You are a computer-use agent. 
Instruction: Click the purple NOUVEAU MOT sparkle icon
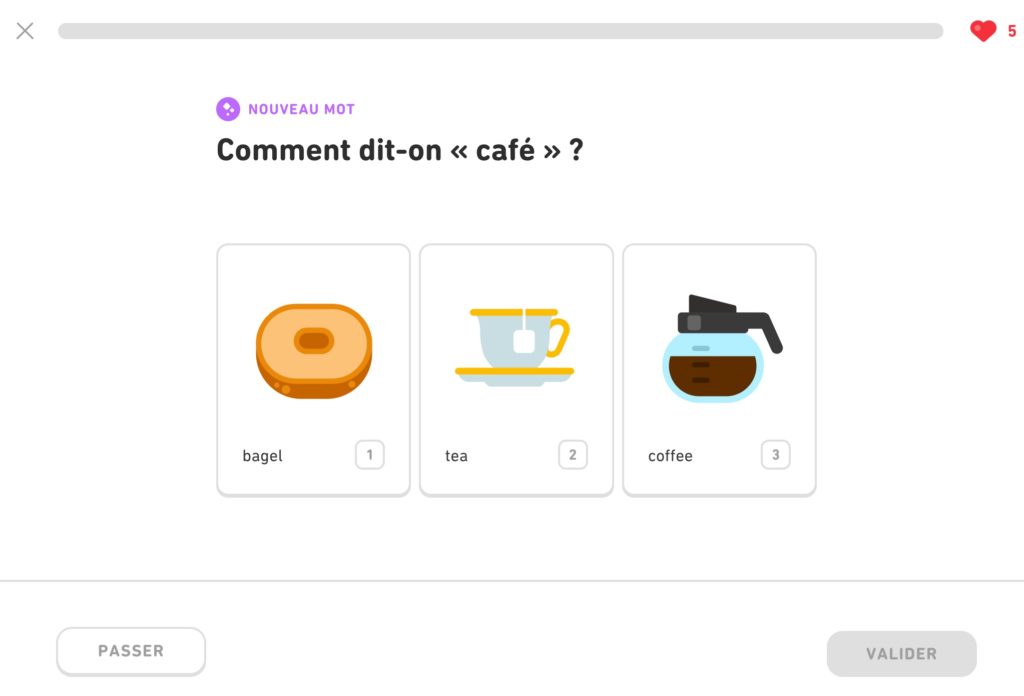click(x=228, y=108)
